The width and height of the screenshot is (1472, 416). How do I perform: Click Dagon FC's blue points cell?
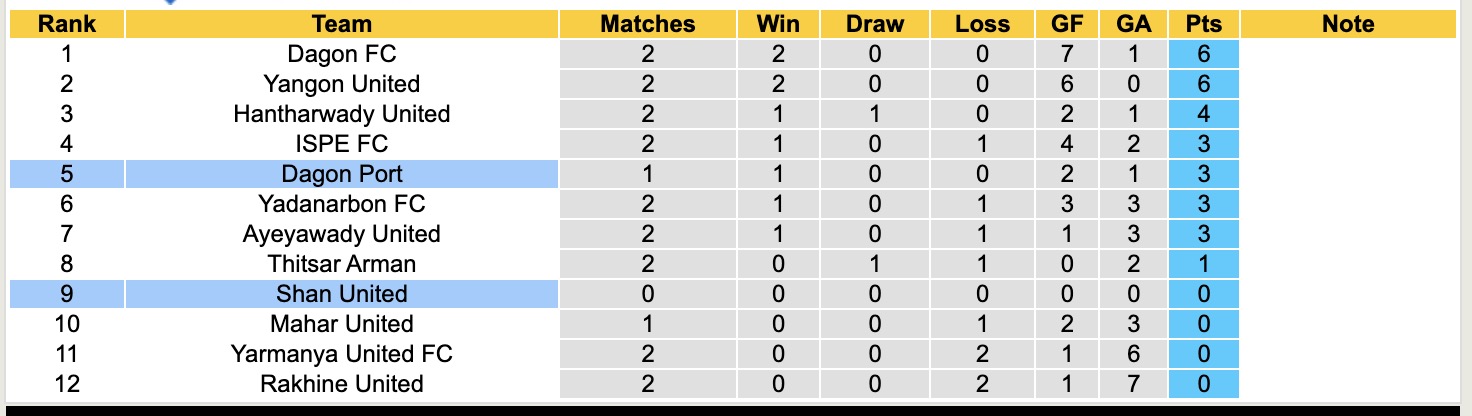click(1203, 54)
